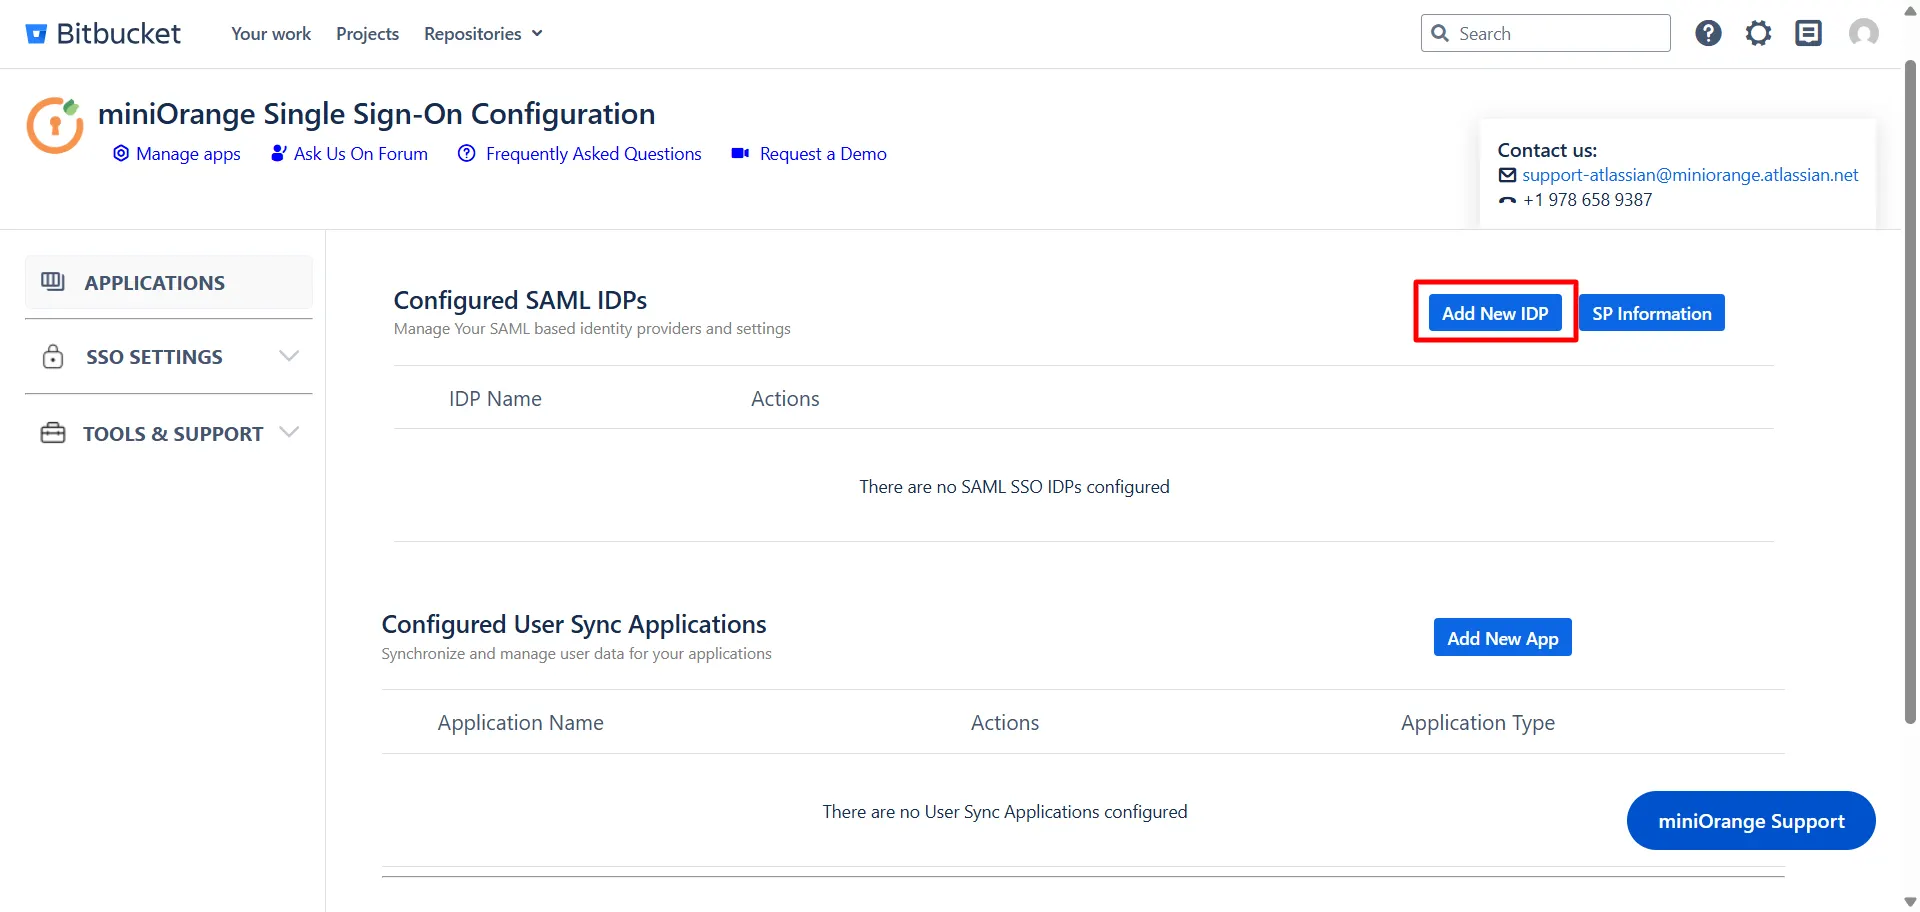Click the email envelope icon under Contact us
Viewport: 1920px width, 912px height.
click(x=1508, y=174)
